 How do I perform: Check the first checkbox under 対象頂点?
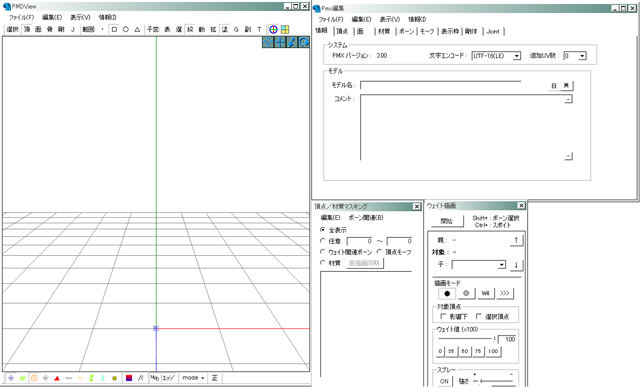(x=443, y=317)
